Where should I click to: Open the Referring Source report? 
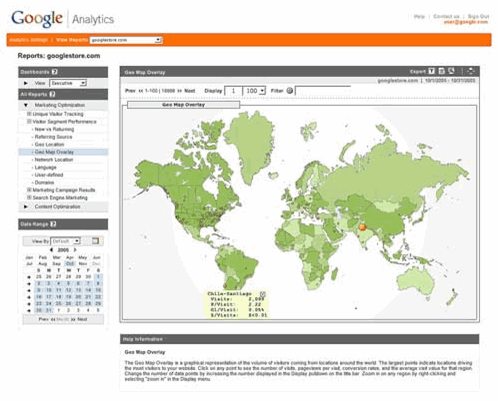(x=53, y=137)
